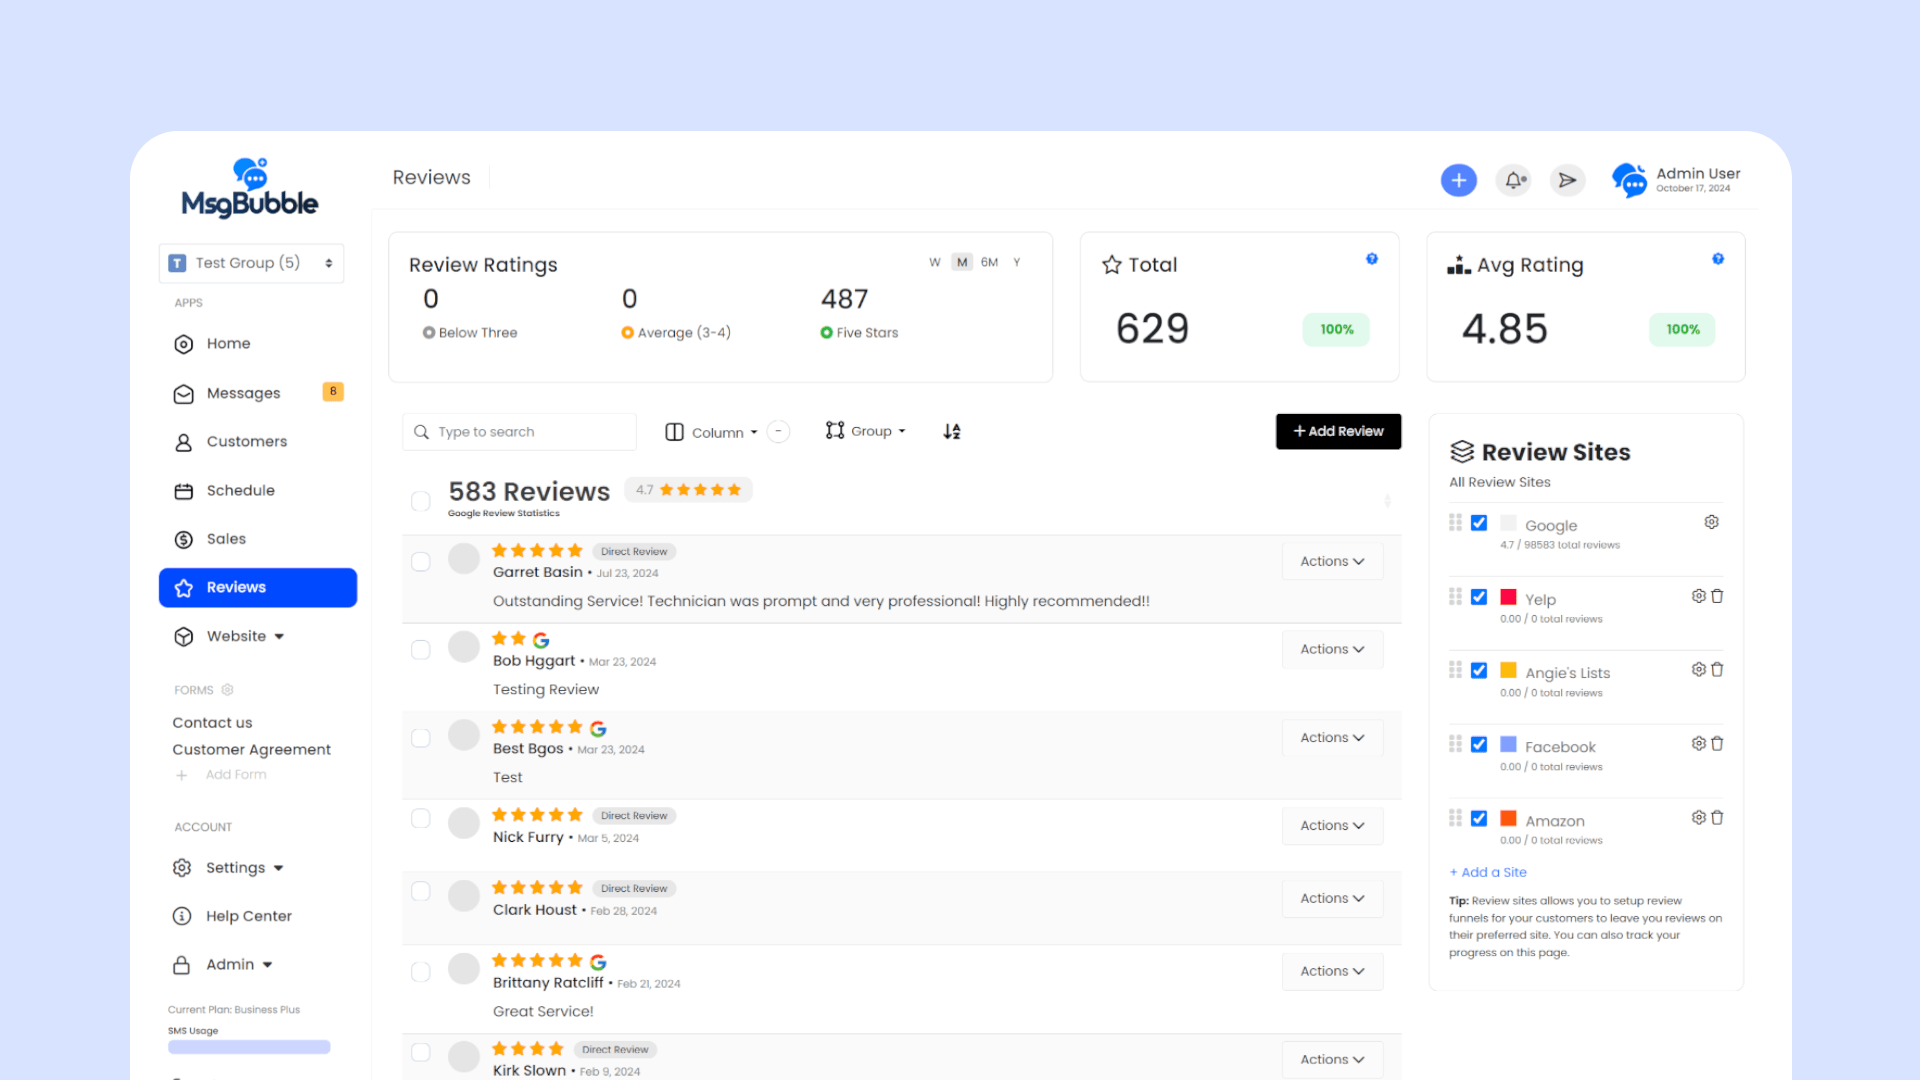Viewport: 1920px width, 1080px height.
Task: Click the gear icon next to Amazon
Action: pos(1698,818)
